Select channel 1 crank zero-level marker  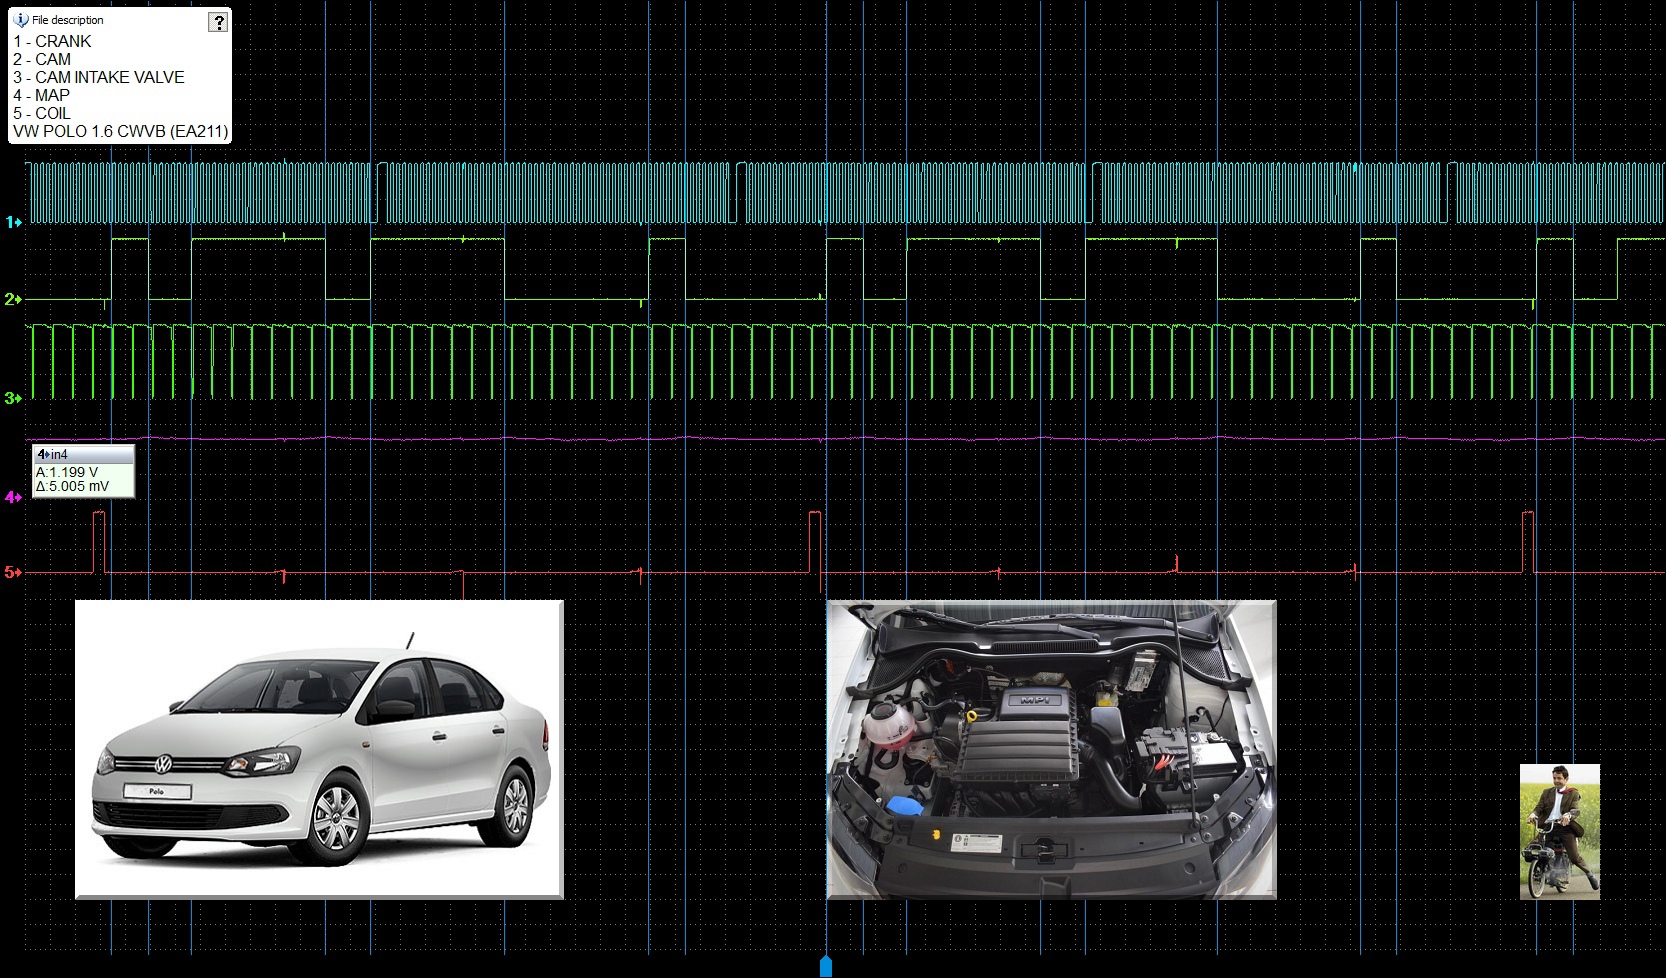tap(13, 222)
